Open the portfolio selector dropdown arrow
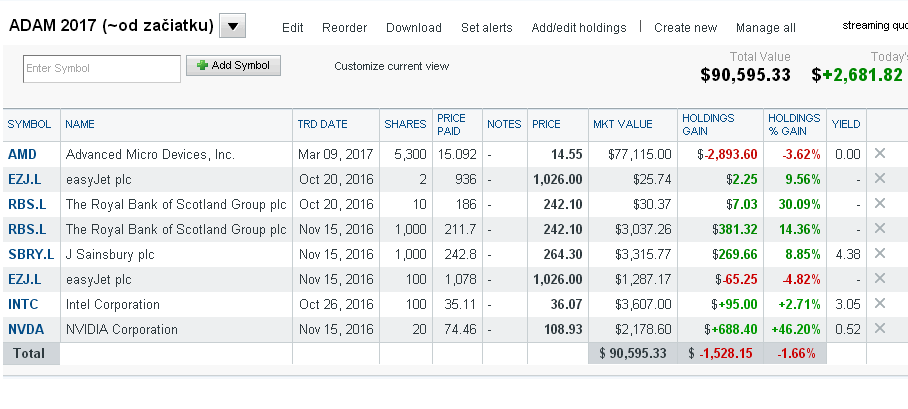The width and height of the screenshot is (908, 409). [x=232, y=26]
